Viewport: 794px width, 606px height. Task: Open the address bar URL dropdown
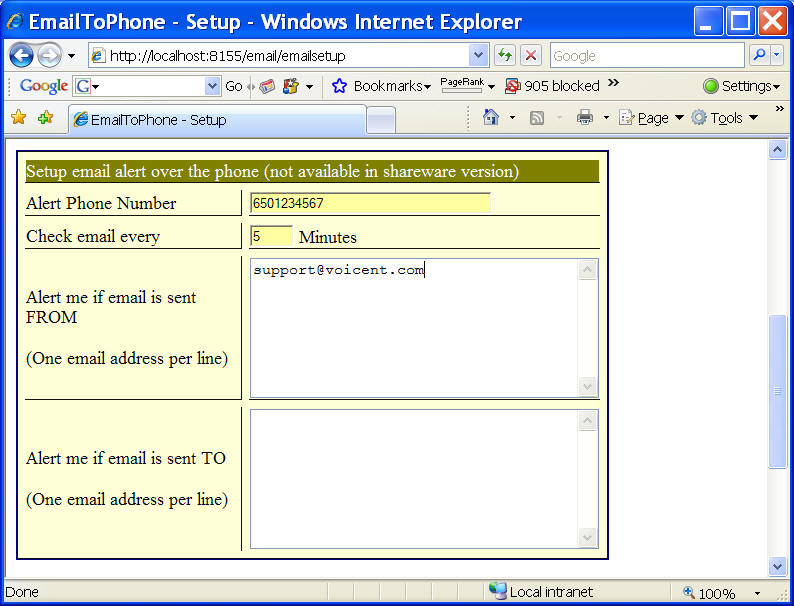tap(478, 56)
